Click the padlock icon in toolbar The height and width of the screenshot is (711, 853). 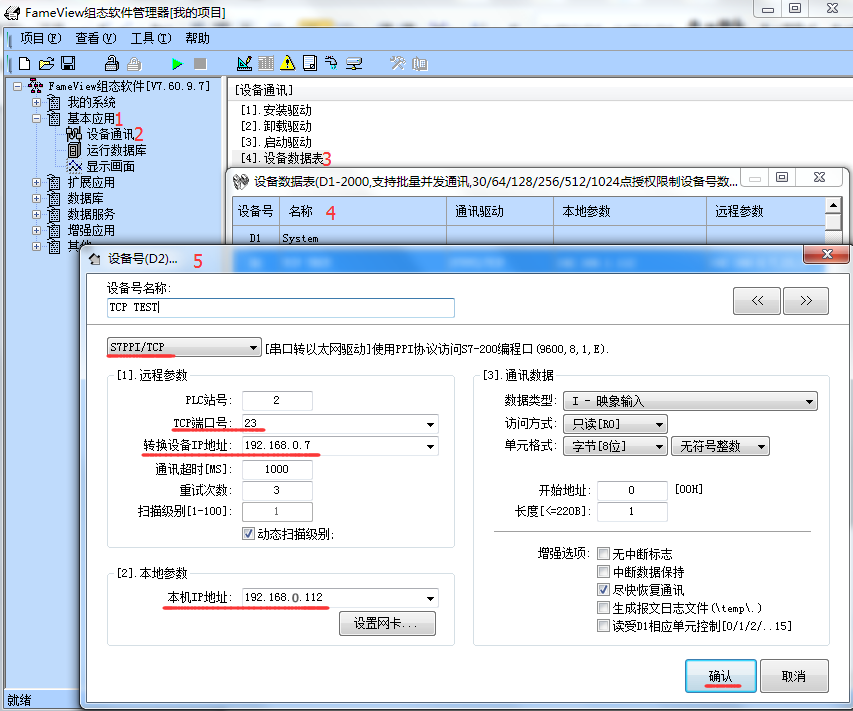pyautogui.click(x=112, y=63)
